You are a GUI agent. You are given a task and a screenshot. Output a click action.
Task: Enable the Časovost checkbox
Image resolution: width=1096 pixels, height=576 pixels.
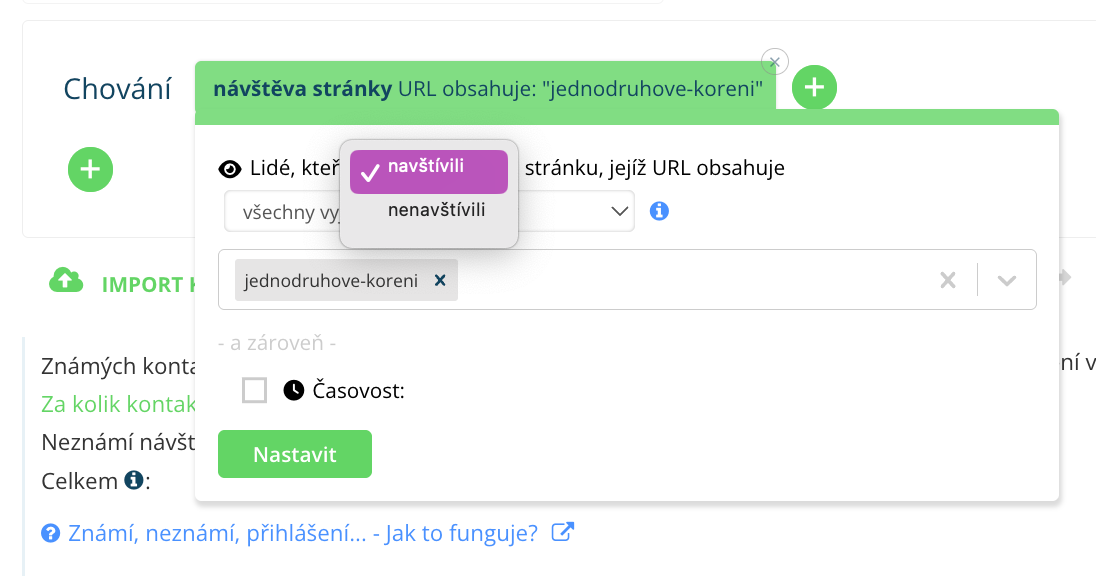coord(255,390)
